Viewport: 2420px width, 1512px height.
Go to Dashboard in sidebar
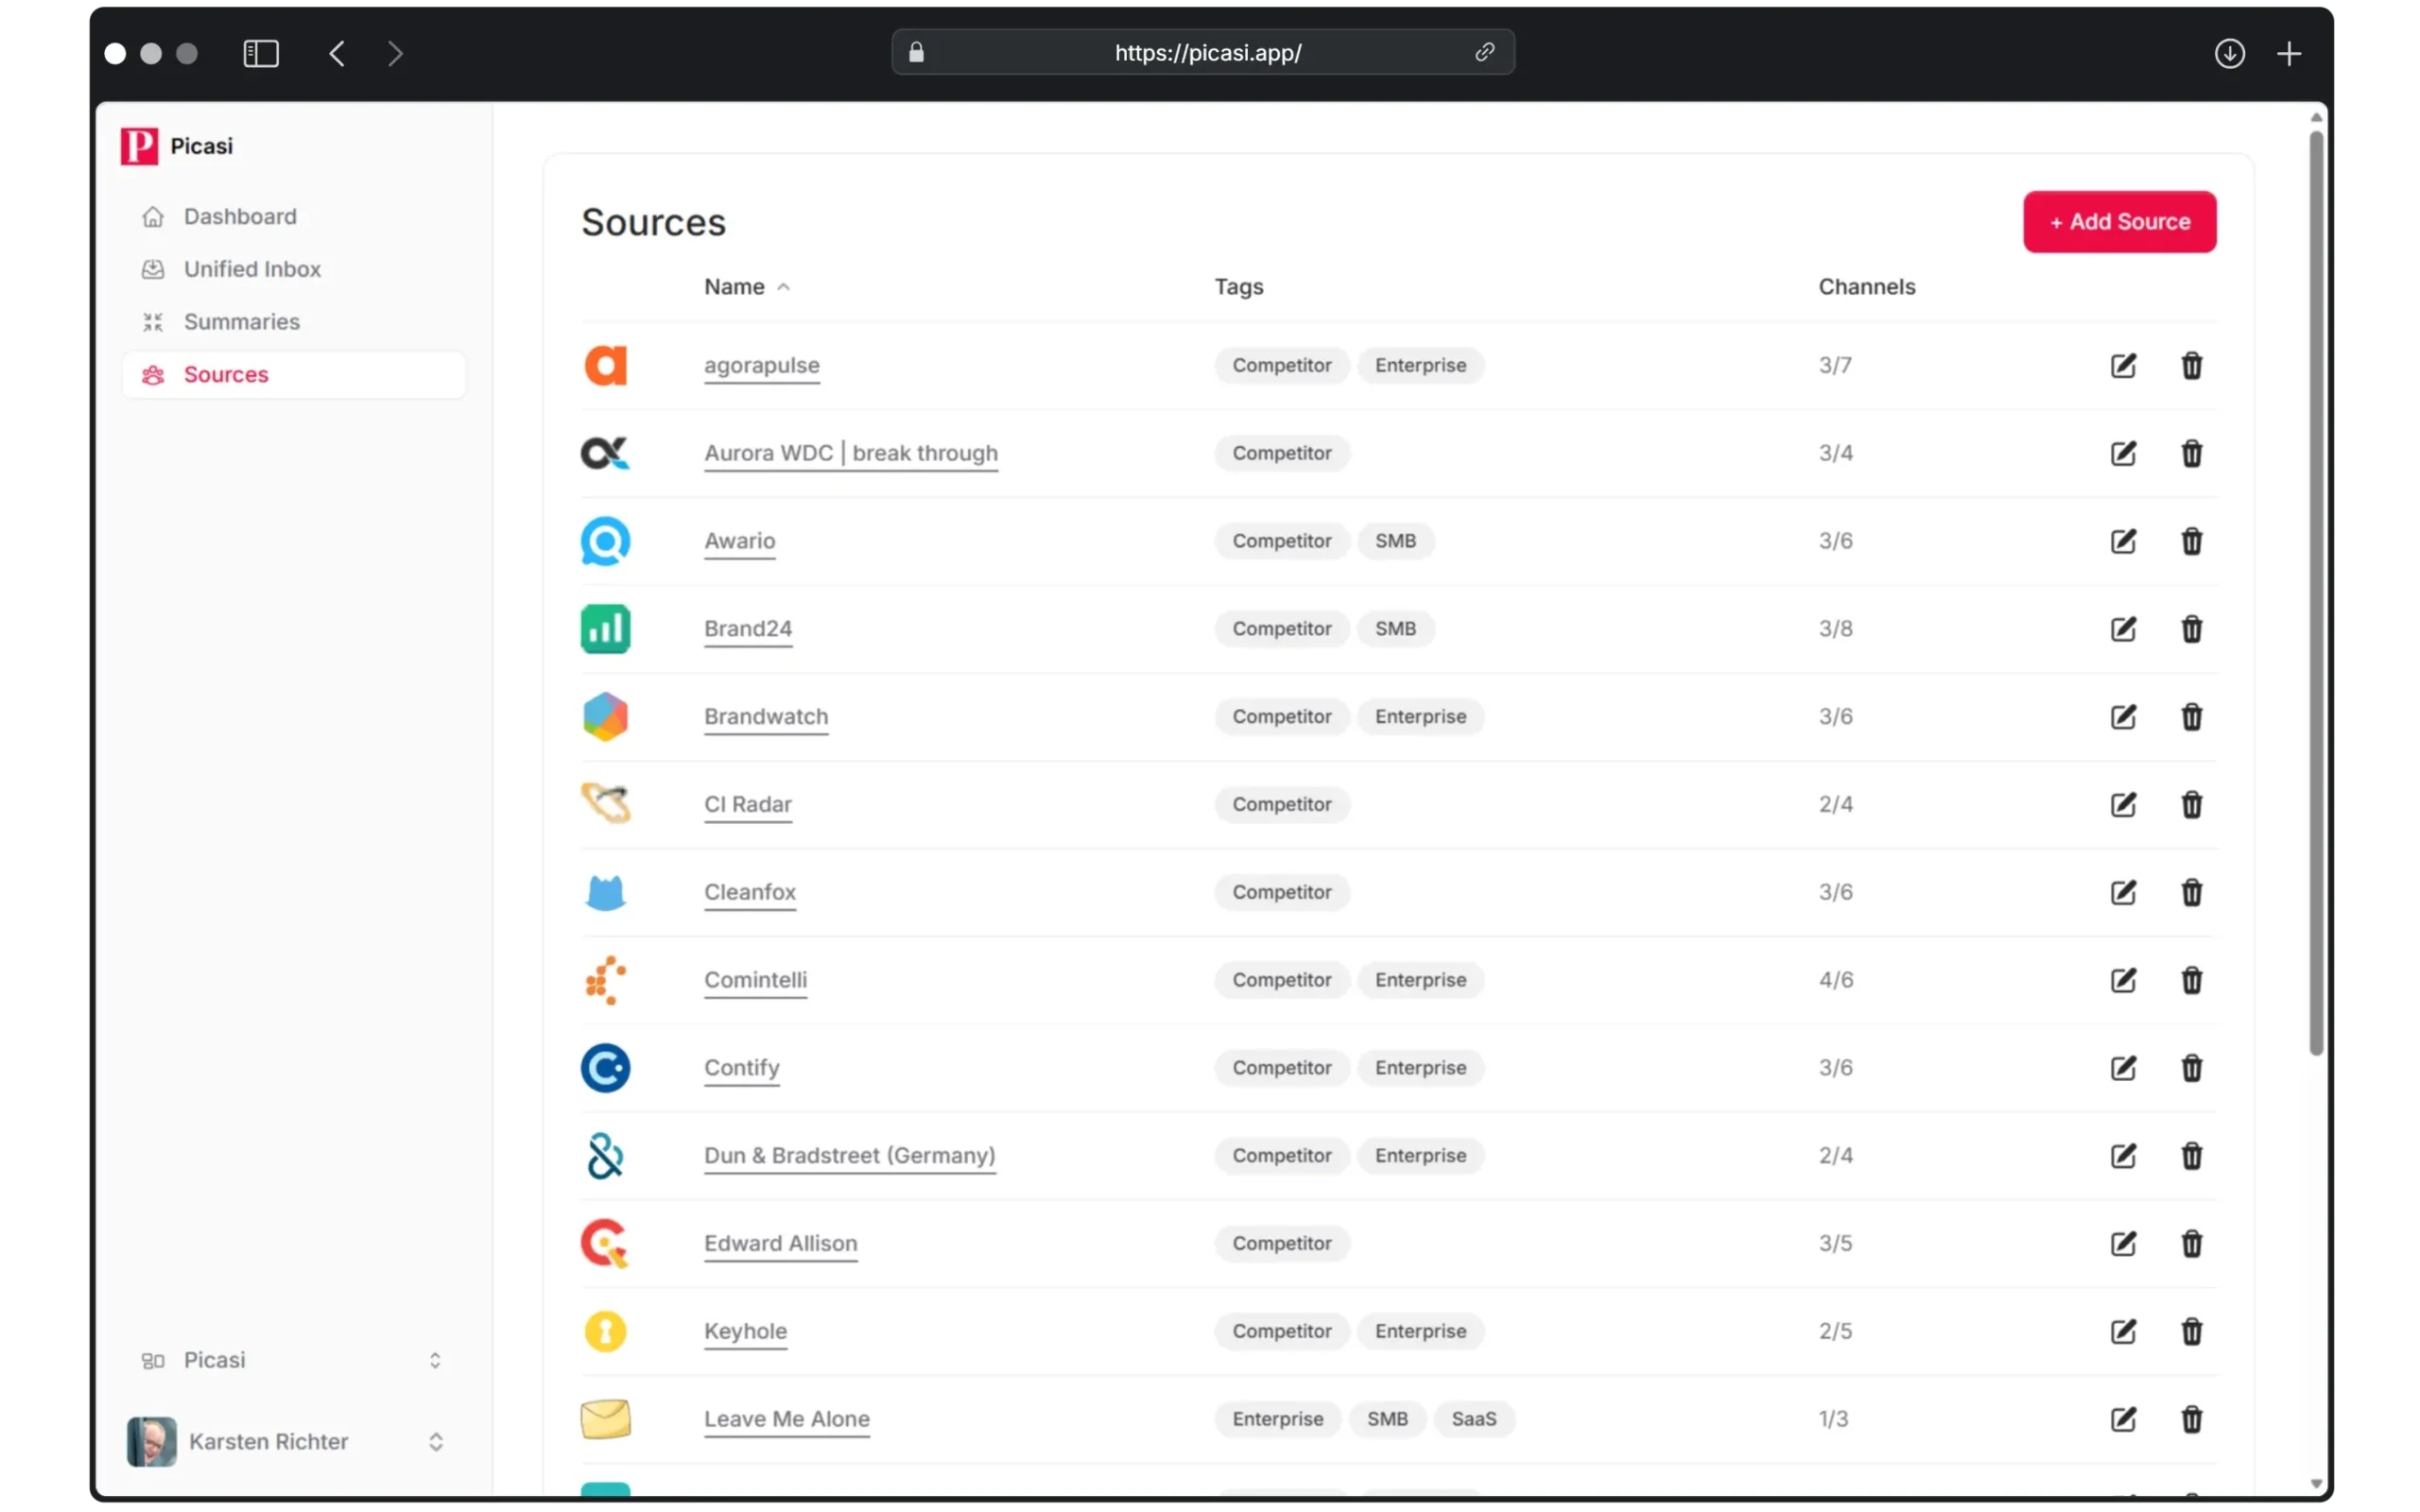240,217
